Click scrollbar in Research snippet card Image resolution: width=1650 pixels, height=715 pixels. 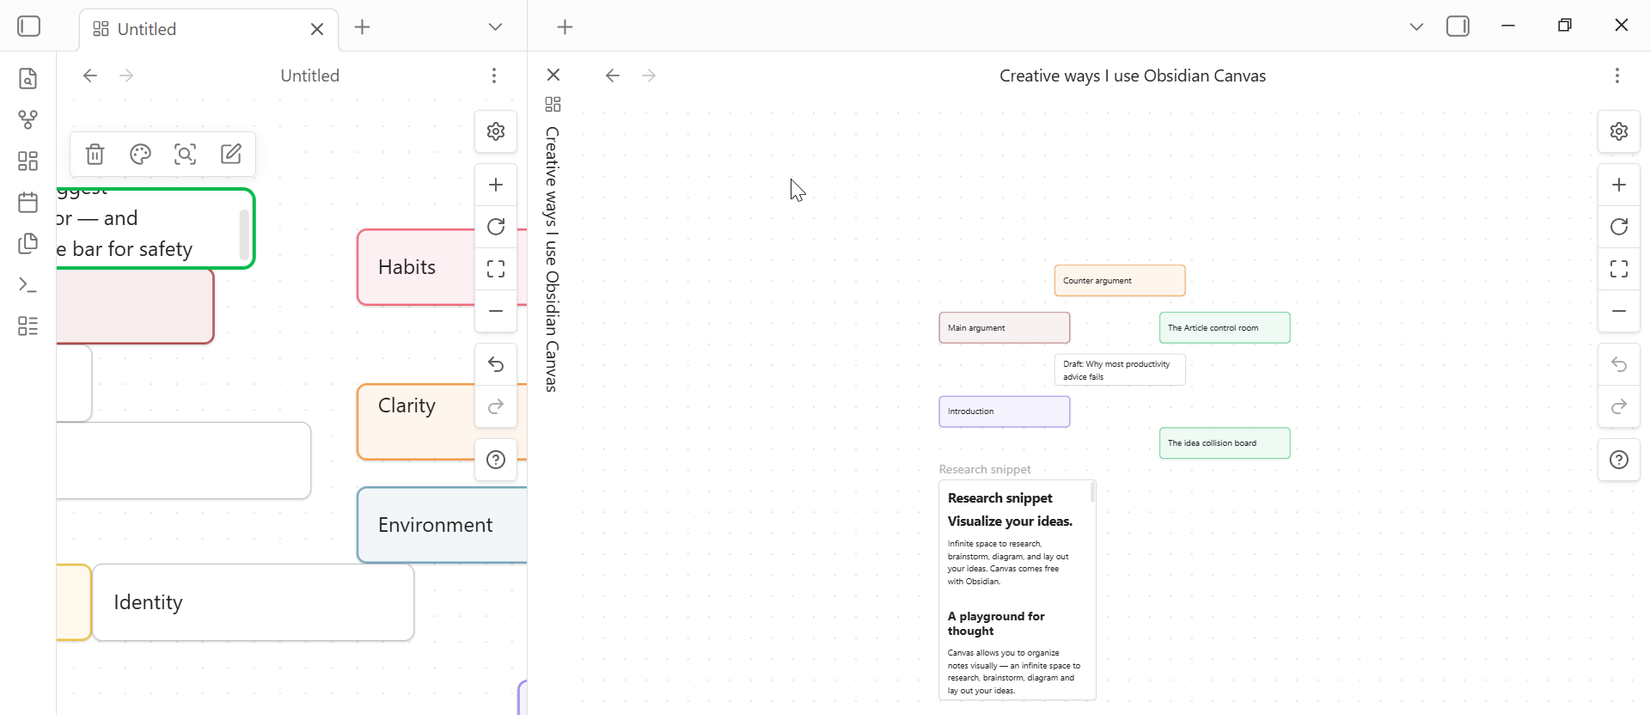point(1093,492)
